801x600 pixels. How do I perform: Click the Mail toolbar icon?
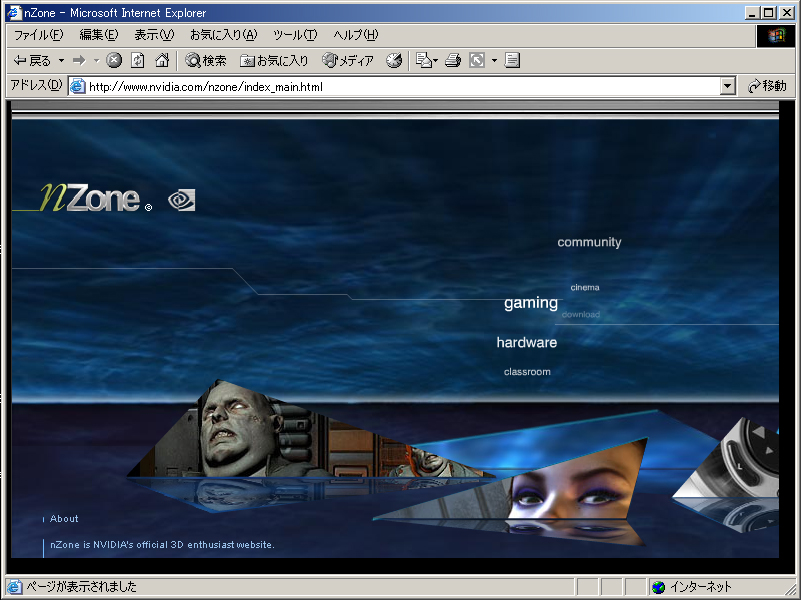(423, 61)
